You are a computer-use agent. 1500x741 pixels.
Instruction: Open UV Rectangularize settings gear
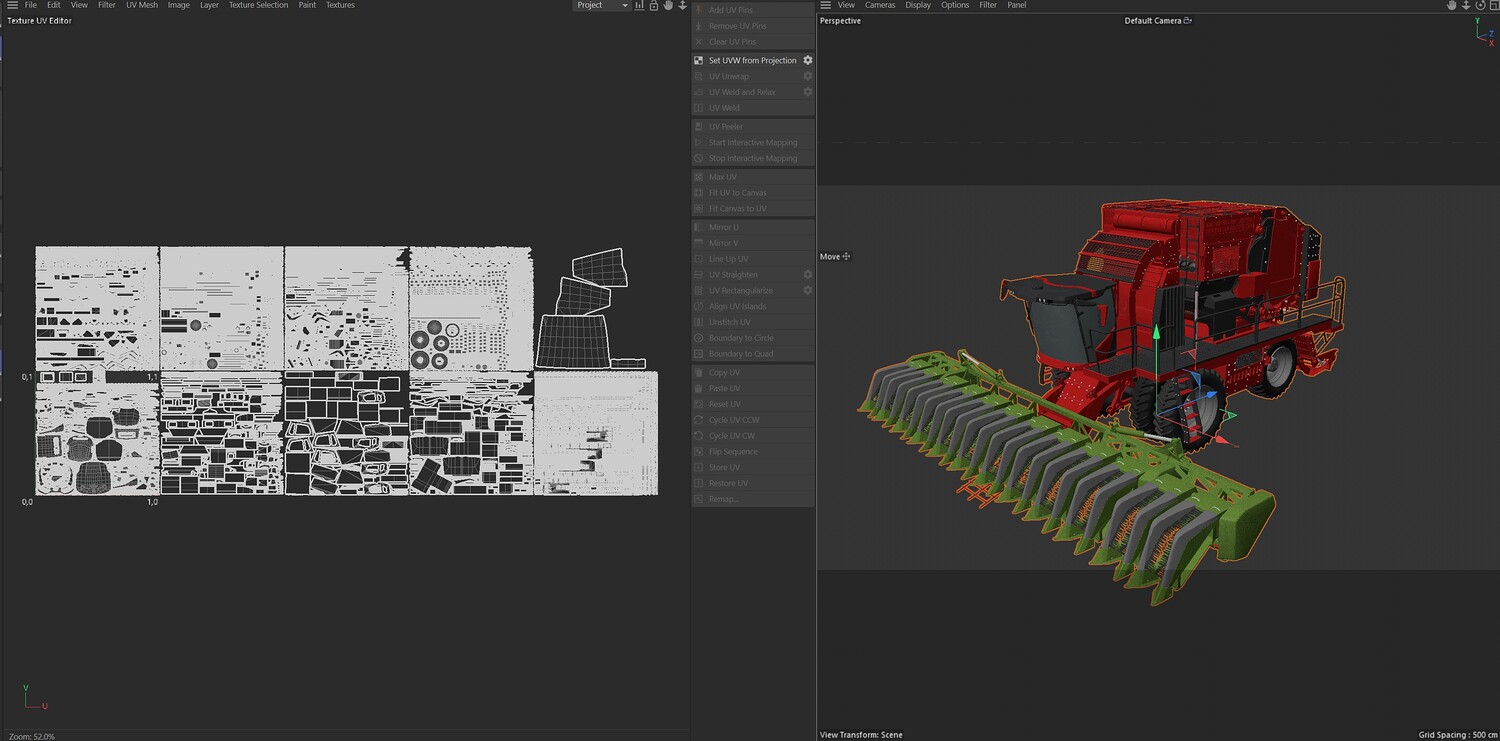tap(808, 291)
